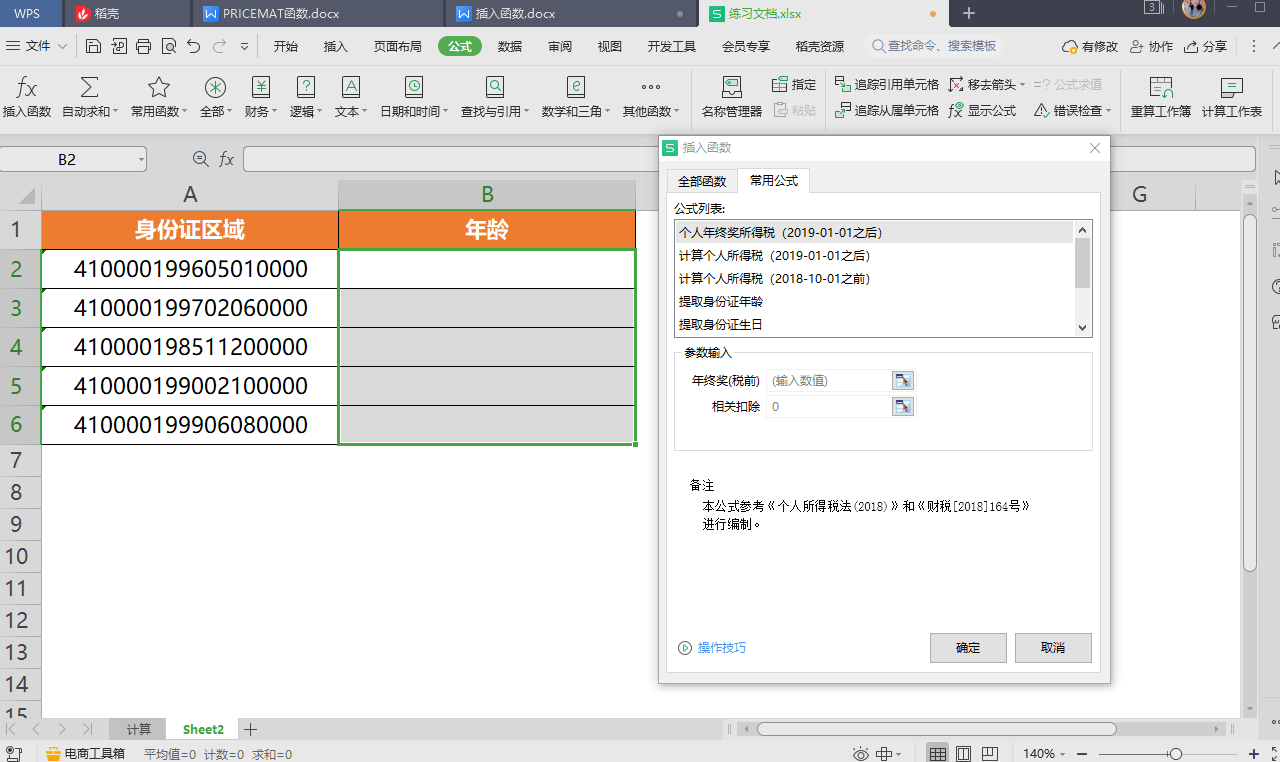
Task: Open the Text (文本) functions icon
Action: [x=351, y=87]
